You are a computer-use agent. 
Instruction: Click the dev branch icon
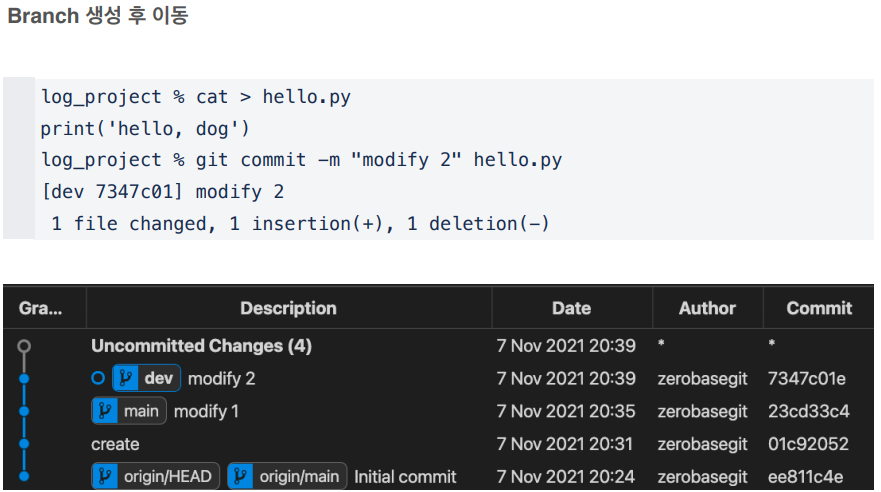click(x=125, y=378)
